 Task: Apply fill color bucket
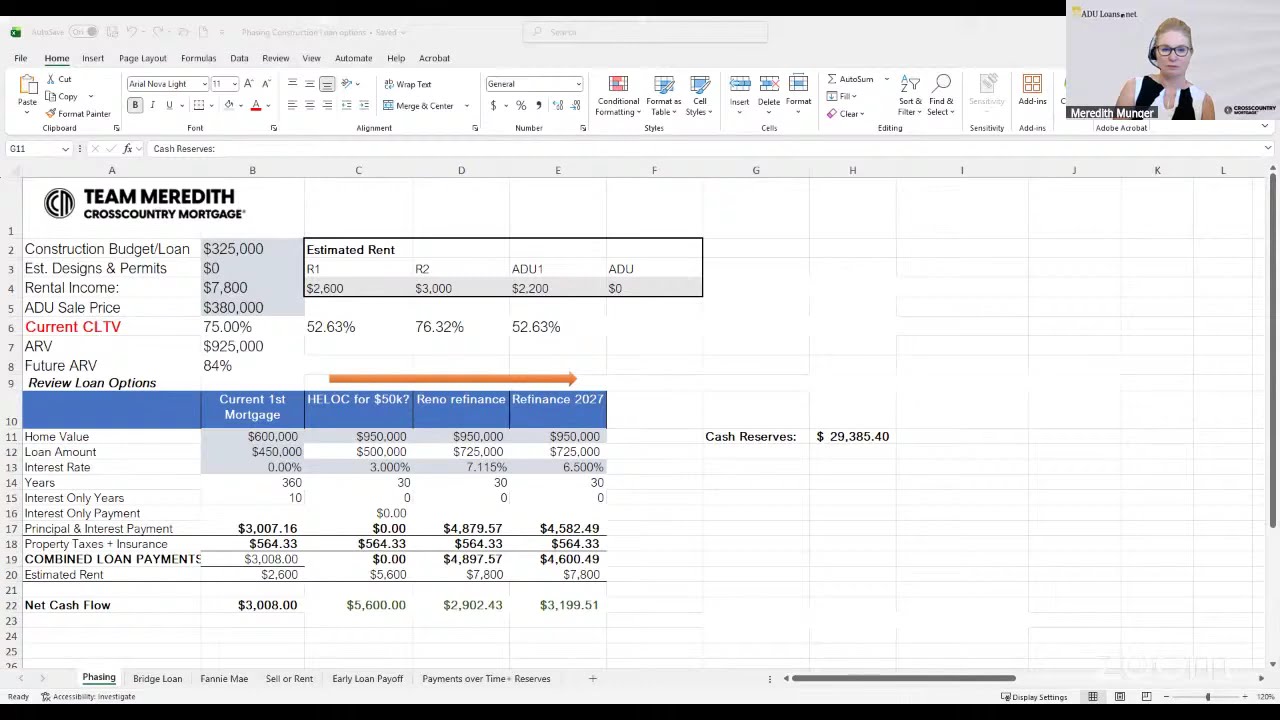click(x=229, y=105)
